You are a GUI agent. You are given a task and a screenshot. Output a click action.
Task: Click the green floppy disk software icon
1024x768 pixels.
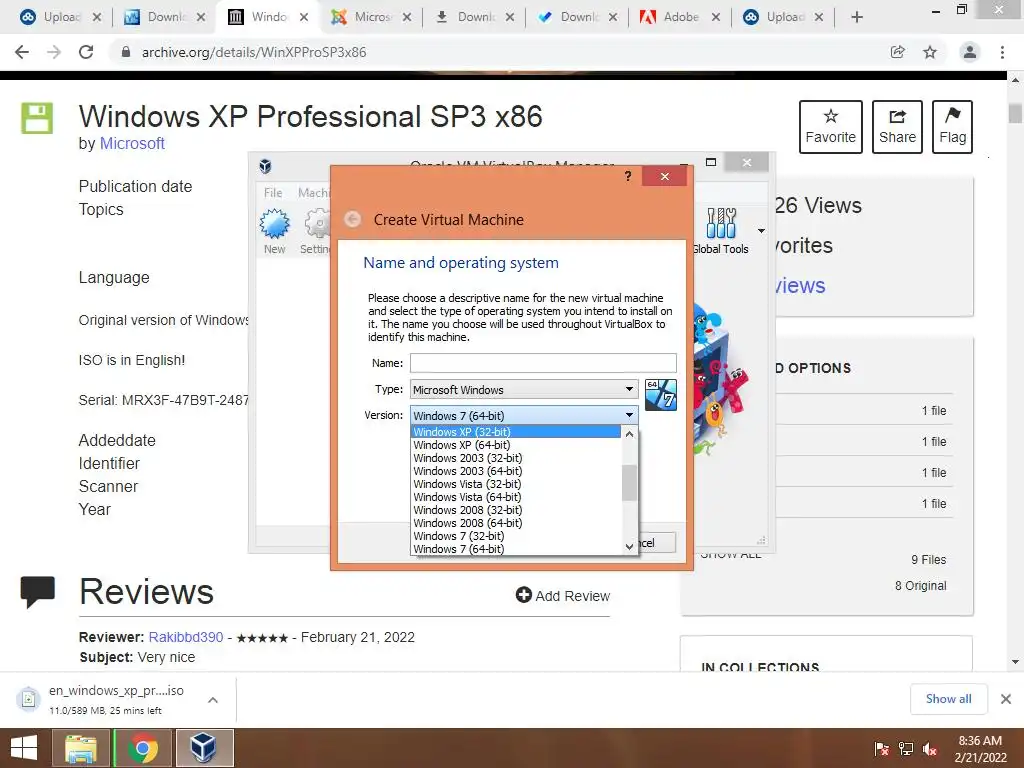37,118
